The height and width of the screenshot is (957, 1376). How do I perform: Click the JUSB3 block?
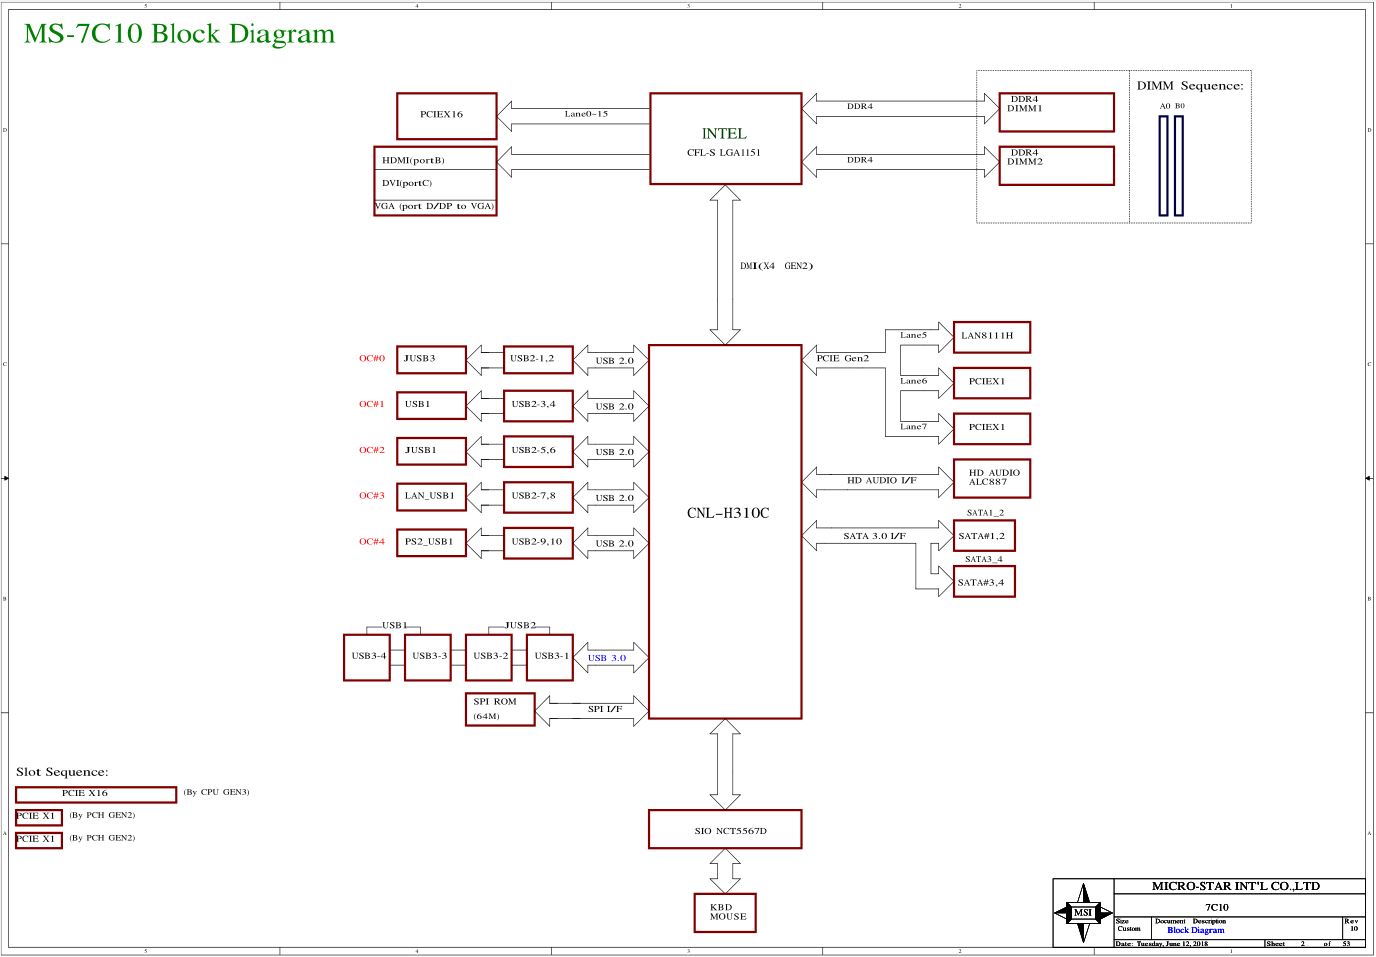[x=432, y=359]
